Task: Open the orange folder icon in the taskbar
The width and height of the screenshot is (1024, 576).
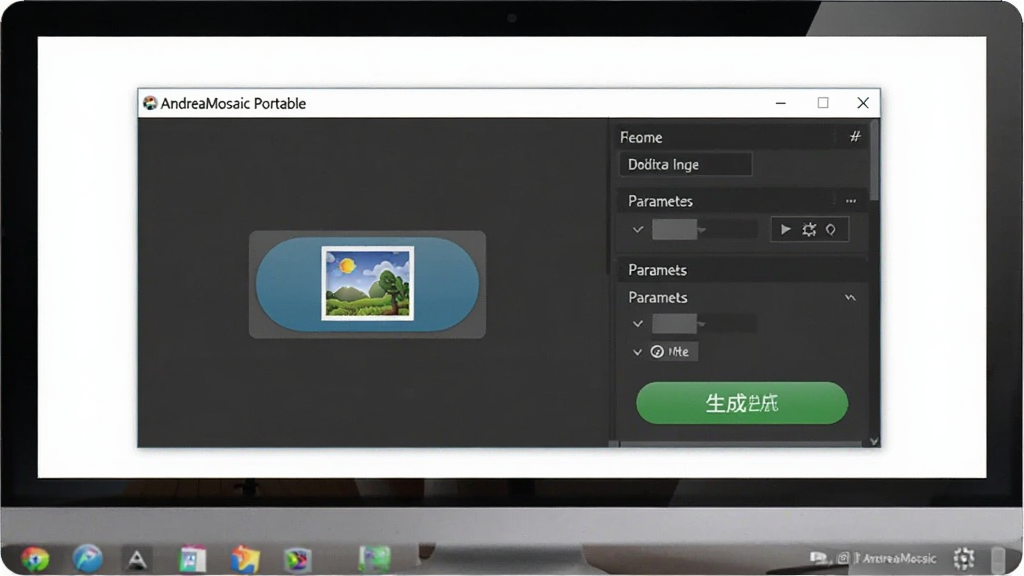Action: point(245,560)
